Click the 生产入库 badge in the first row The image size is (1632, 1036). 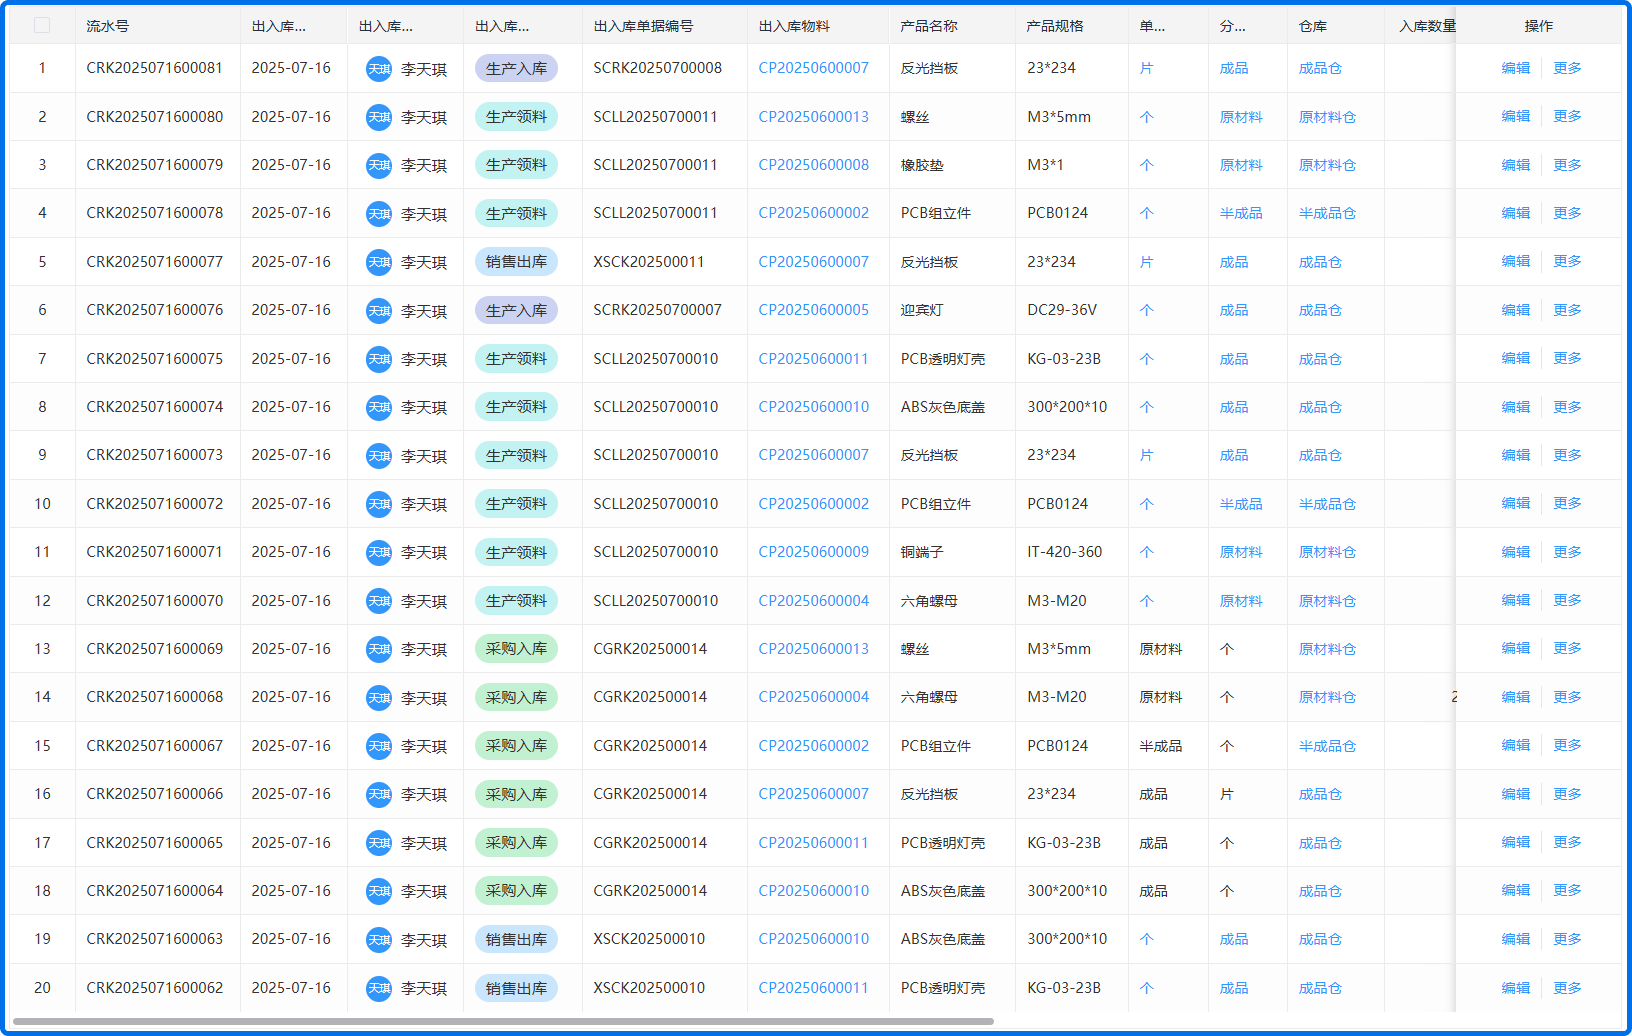tap(516, 68)
